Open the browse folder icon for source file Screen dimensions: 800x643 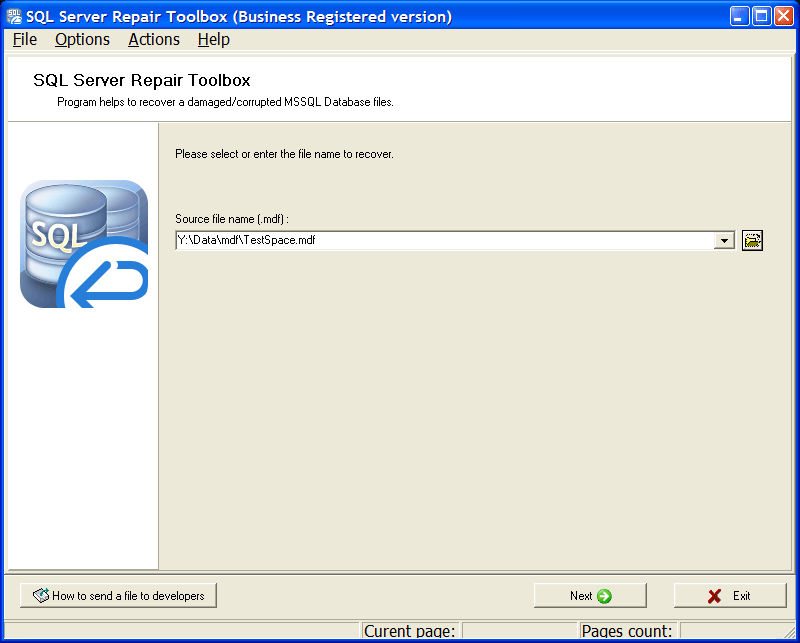(752, 240)
